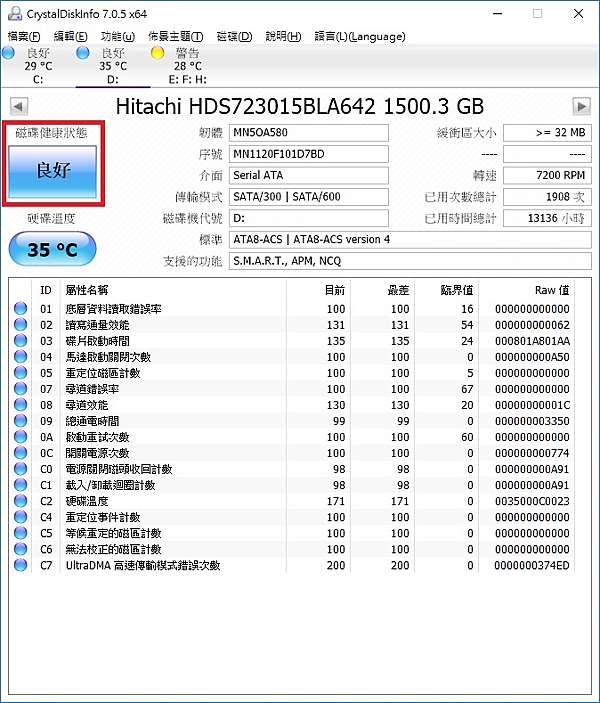Select the 重定位磁區計數 attribute row
Image resolution: width=600 pixels, height=703 pixels.
click(292, 373)
